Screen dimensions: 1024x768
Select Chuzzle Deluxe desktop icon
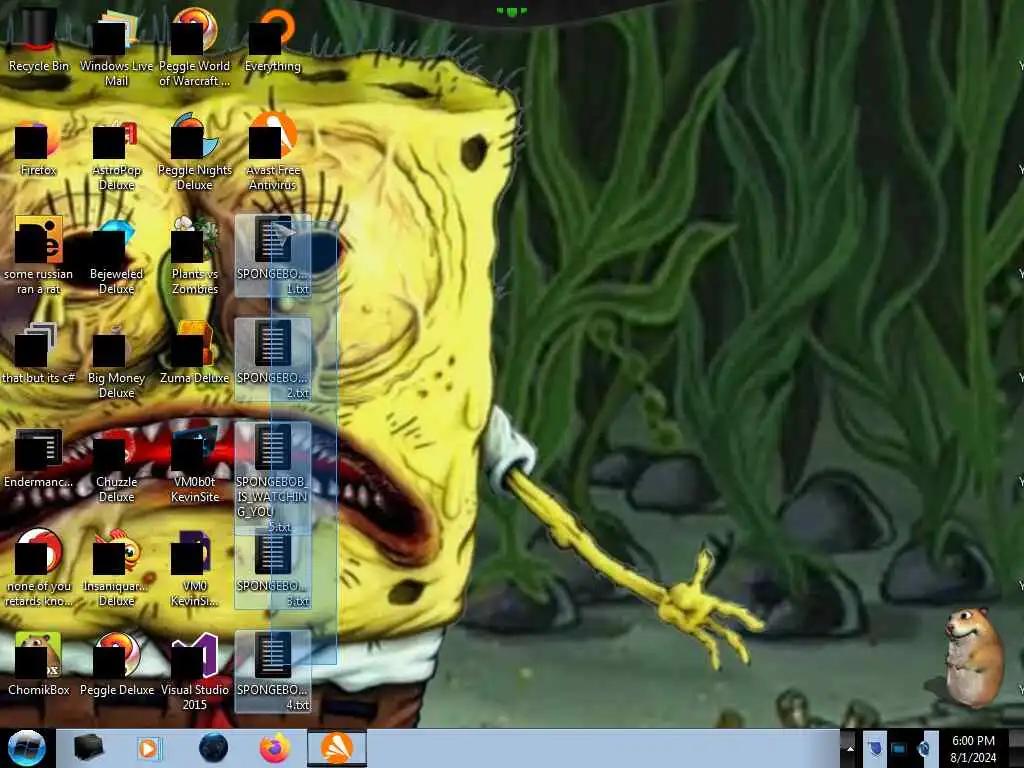[116, 466]
